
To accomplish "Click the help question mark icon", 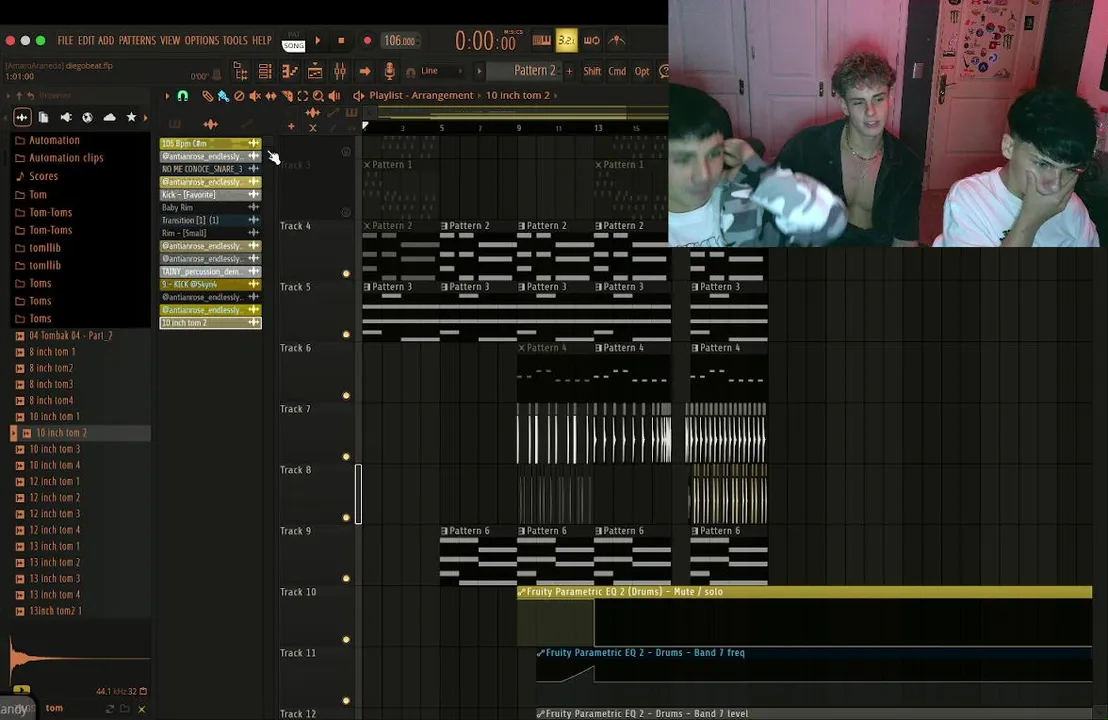I will coord(664,71).
